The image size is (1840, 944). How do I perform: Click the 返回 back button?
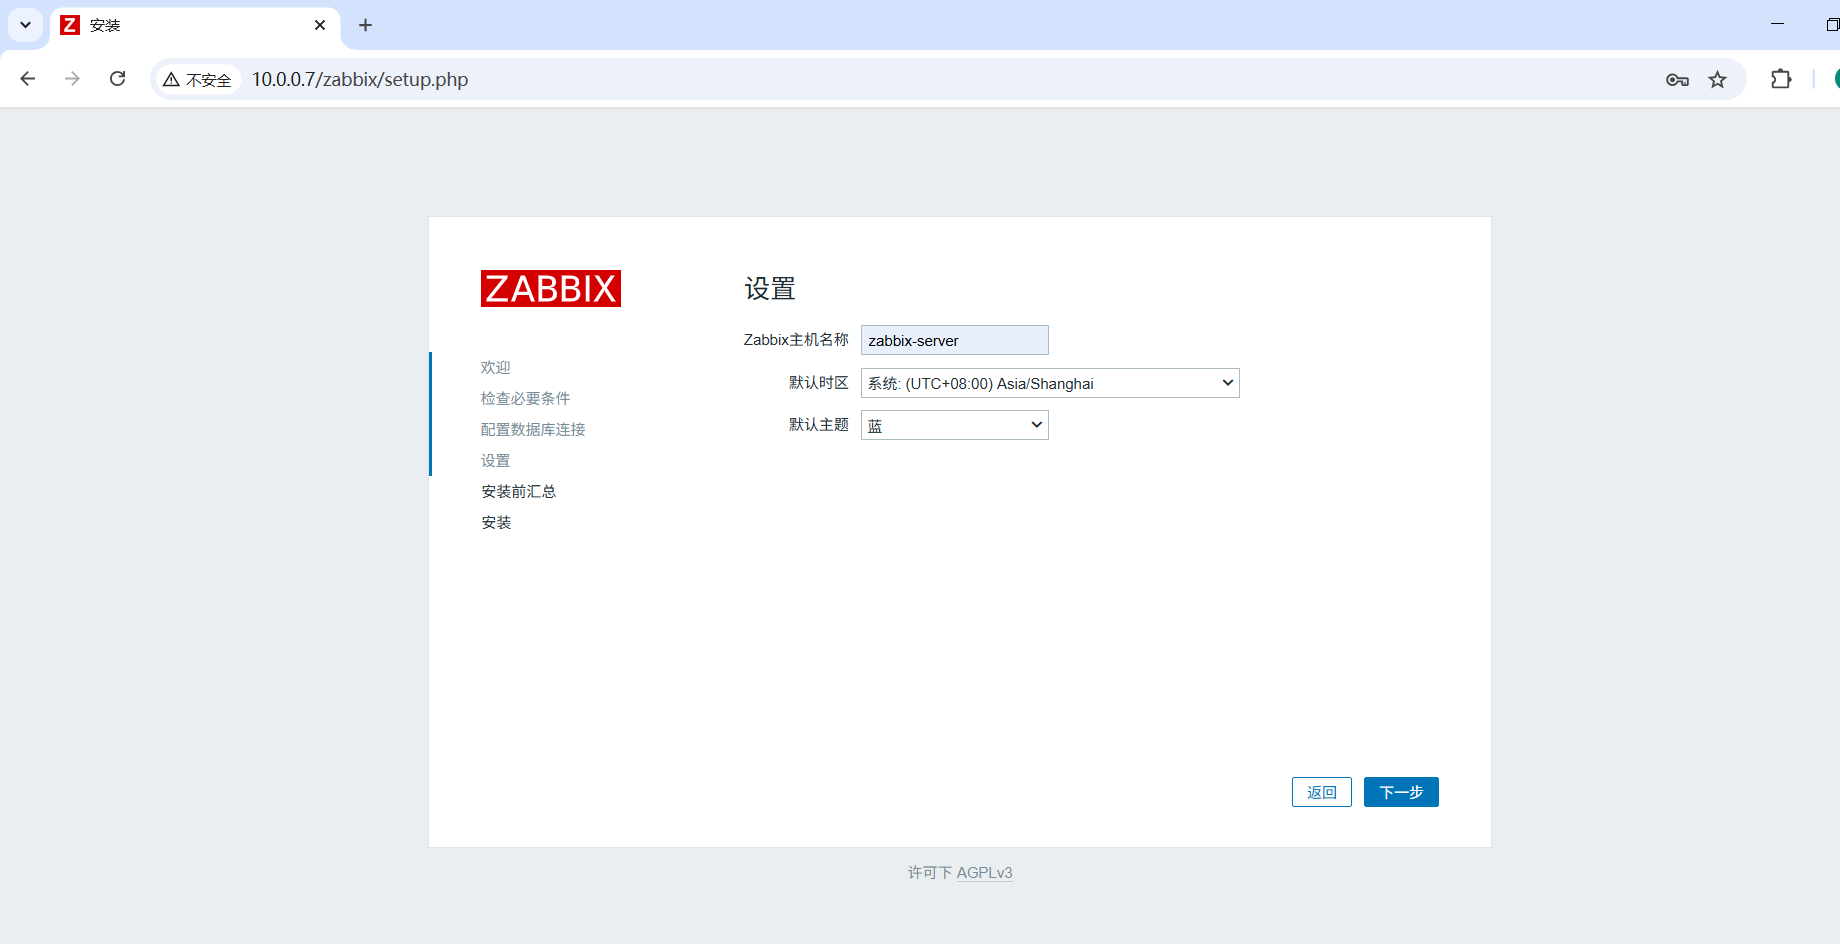[x=1322, y=792]
